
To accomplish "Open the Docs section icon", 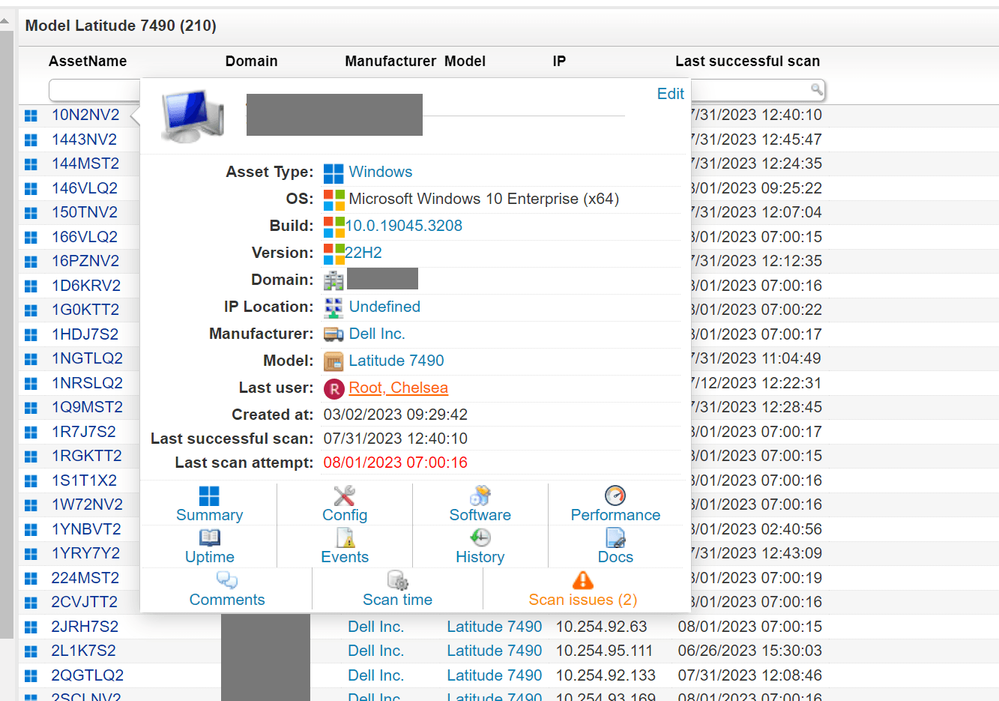I will pos(615,539).
